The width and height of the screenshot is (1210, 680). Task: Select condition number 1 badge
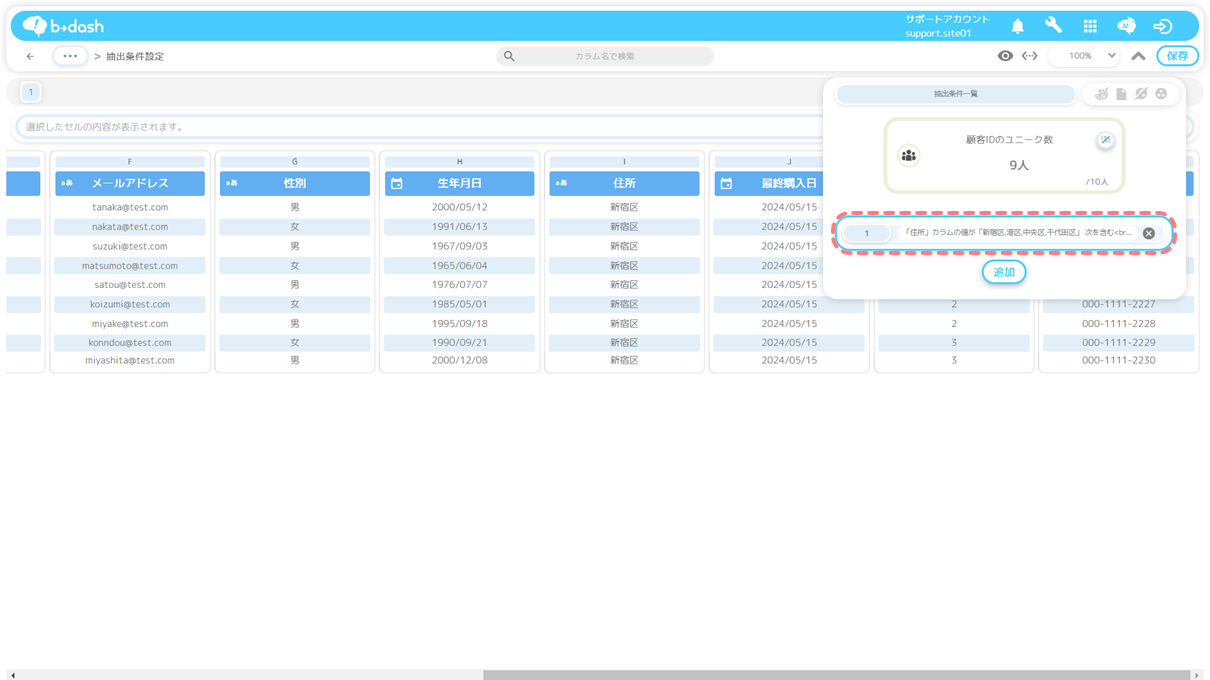[x=867, y=233]
